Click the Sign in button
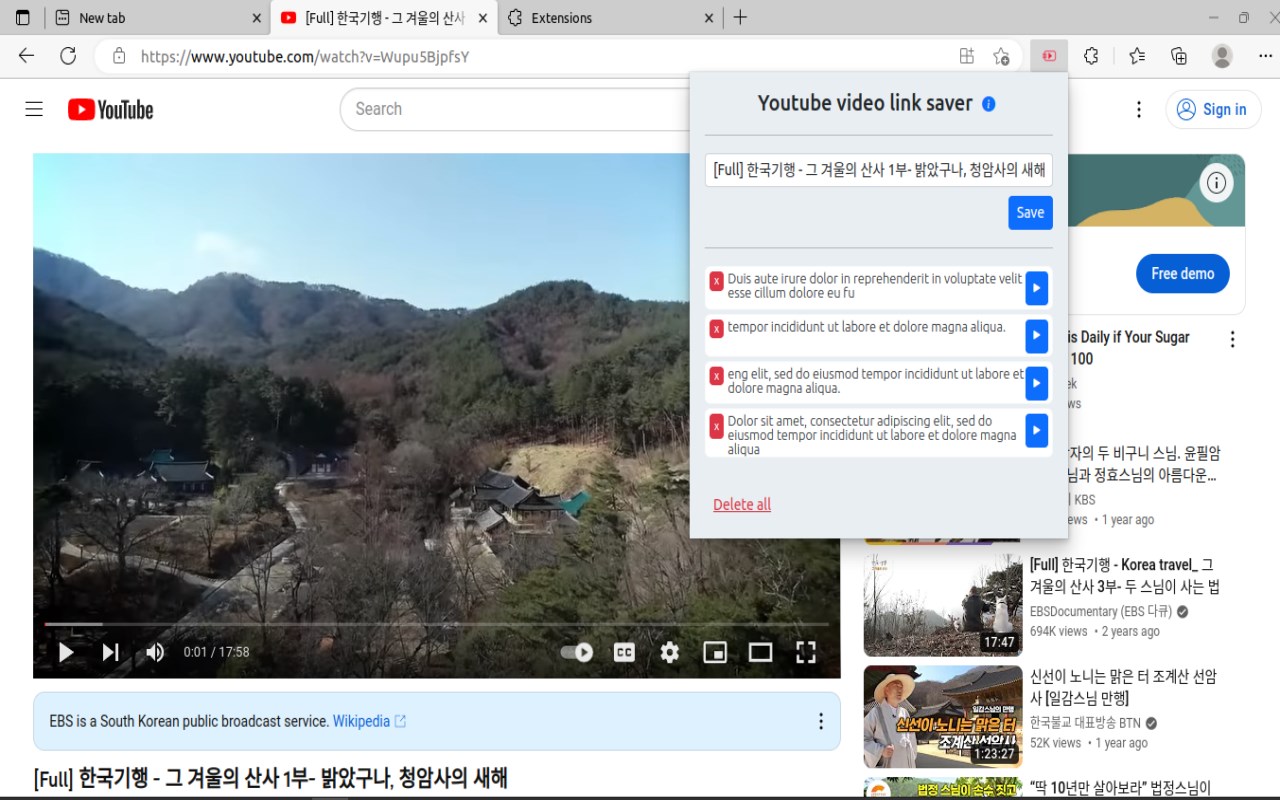 1212,109
